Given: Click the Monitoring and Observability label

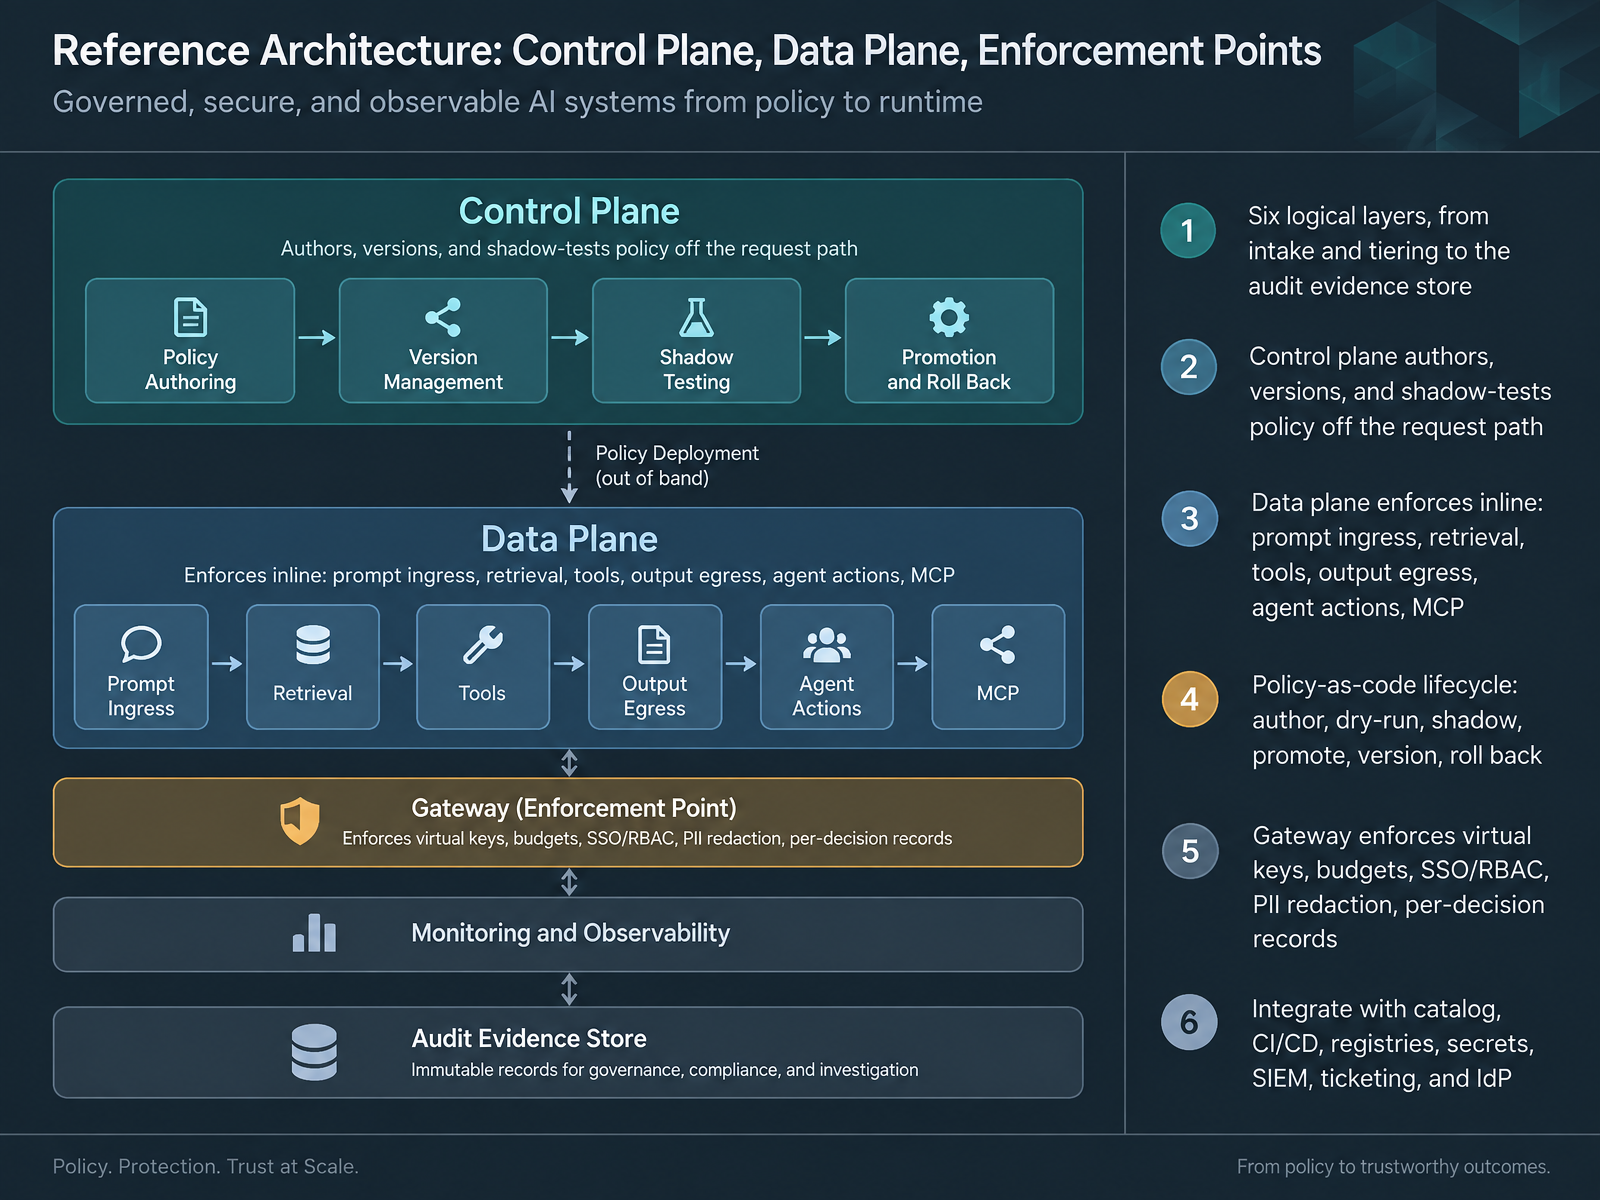Looking at the screenshot, I should 571,933.
